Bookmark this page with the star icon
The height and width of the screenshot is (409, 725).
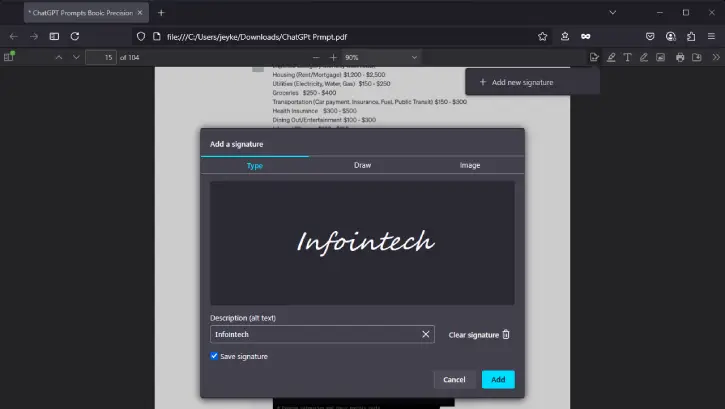pos(542,37)
